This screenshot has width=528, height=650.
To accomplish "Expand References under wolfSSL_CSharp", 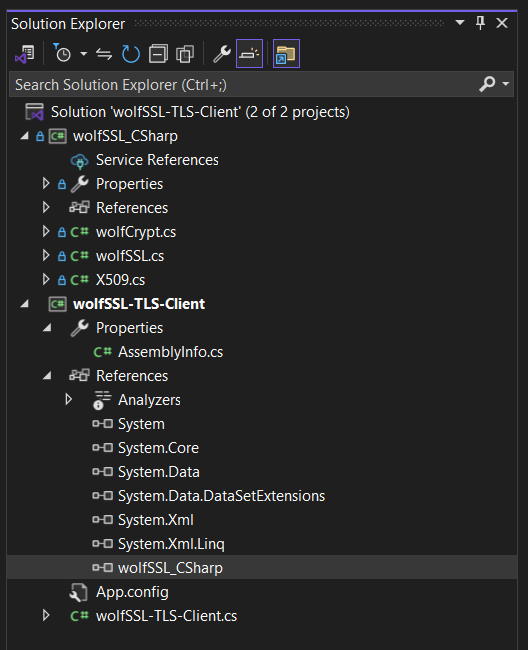I will 46,207.
